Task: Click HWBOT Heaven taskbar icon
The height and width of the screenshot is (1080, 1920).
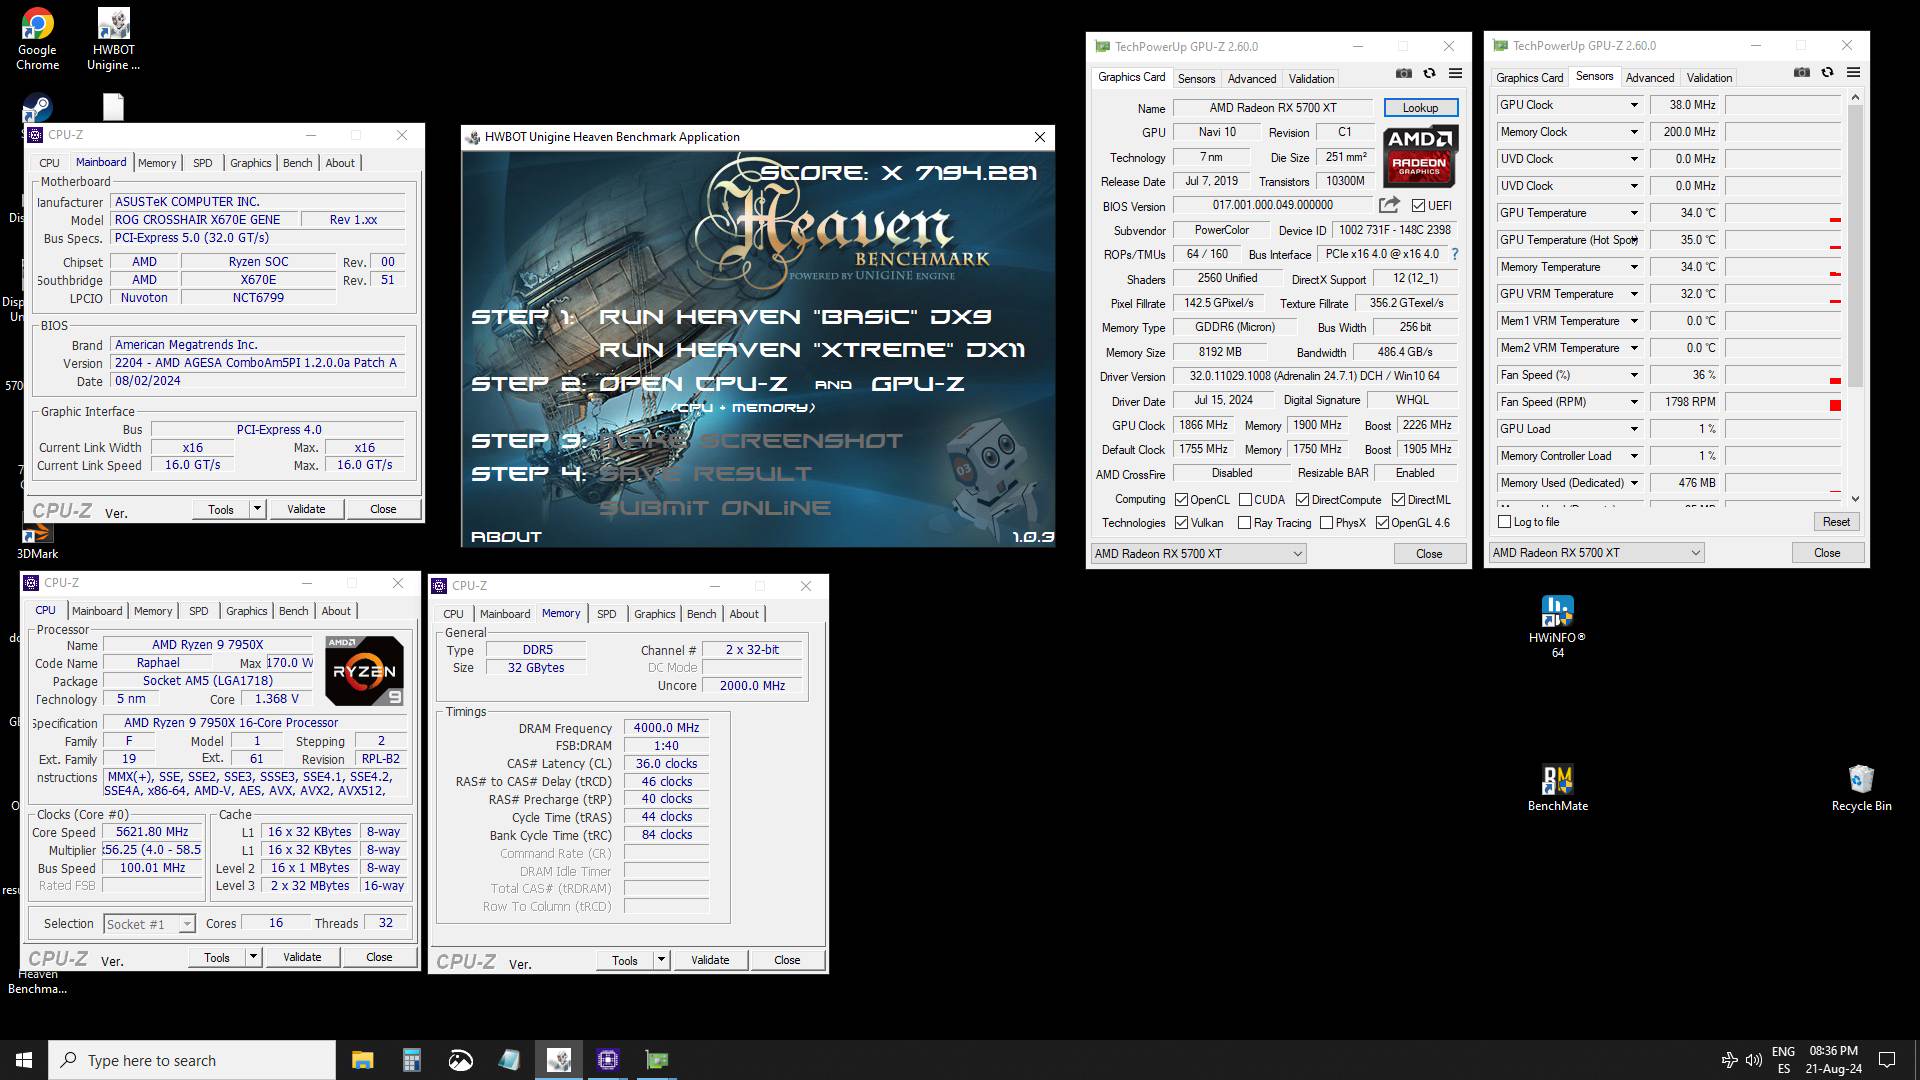Action: pos(559,1060)
